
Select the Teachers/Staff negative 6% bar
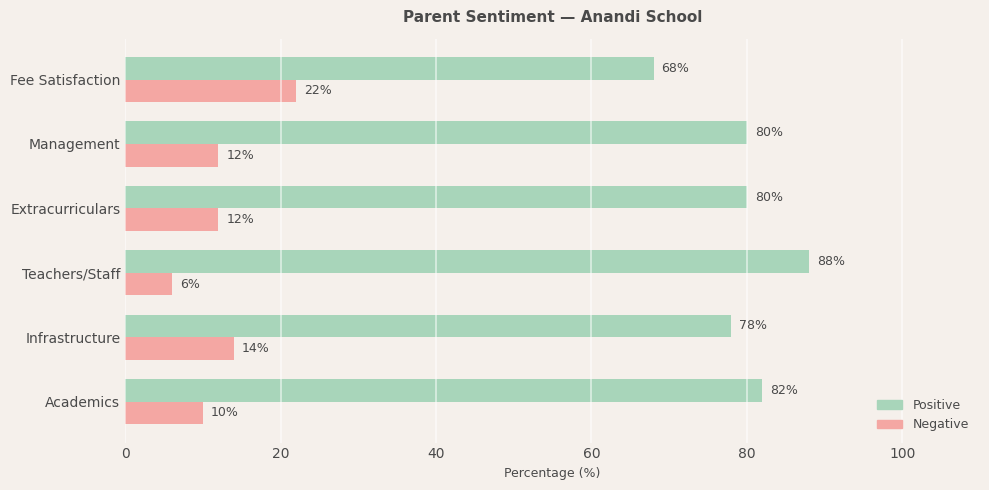click(x=148, y=284)
